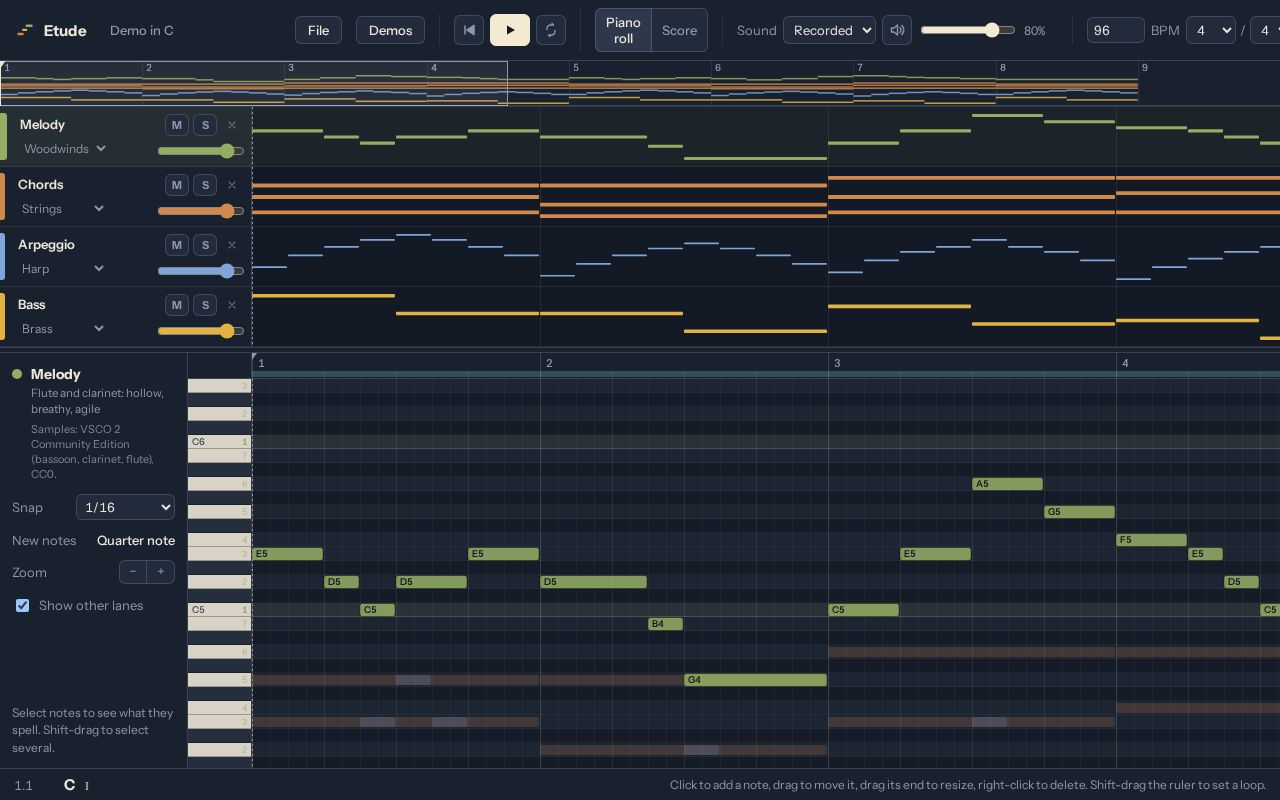Switch to the Score tab
The height and width of the screenshot is (800, 1280).
tap(679, 30)
